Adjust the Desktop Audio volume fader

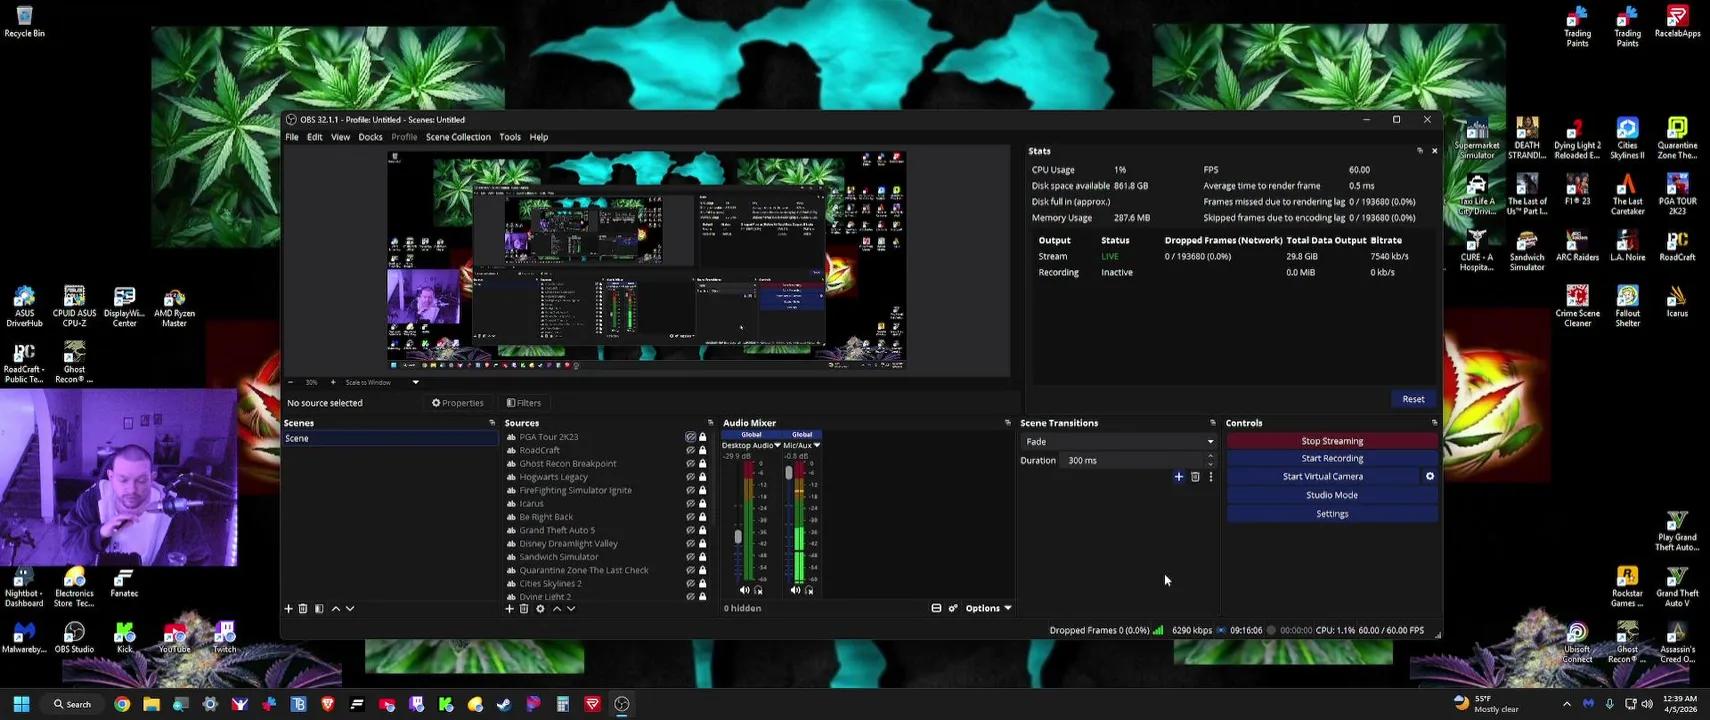[738, 536]
